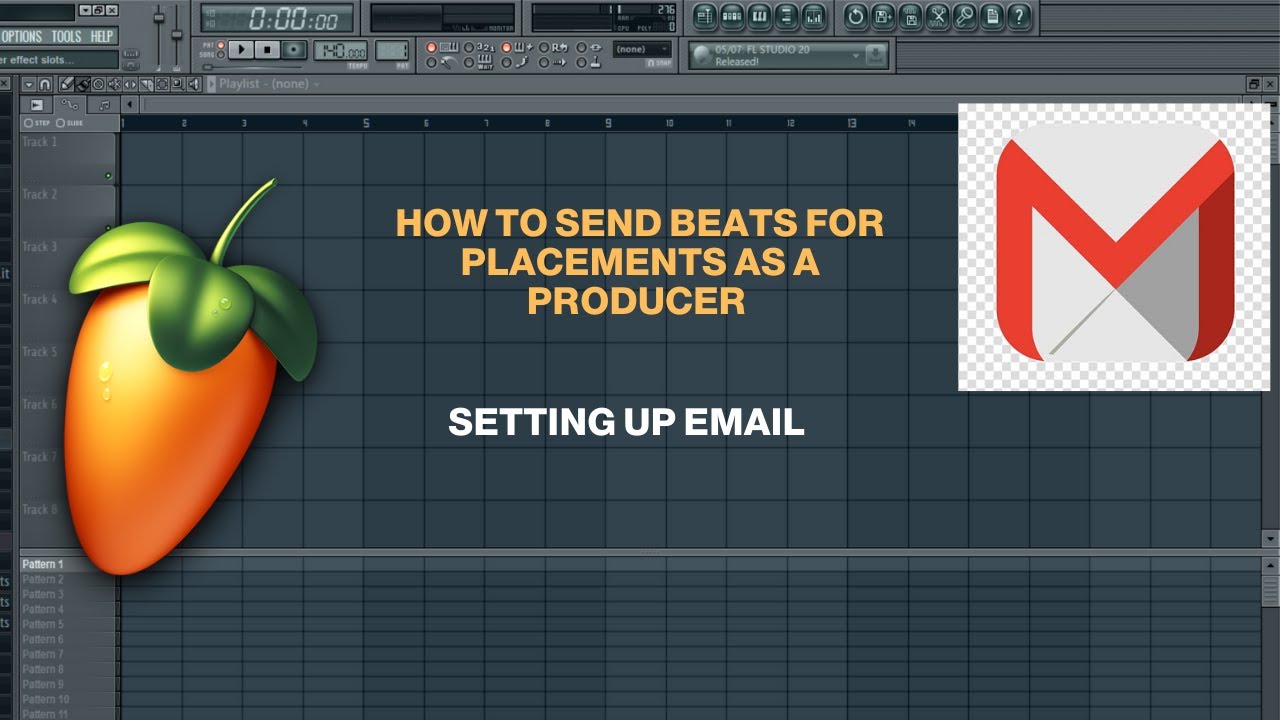Screen dimensions: 1280x720
Task: Switch to the Paint brush tool
Action: pyautogui.click(x=82, y=84)
